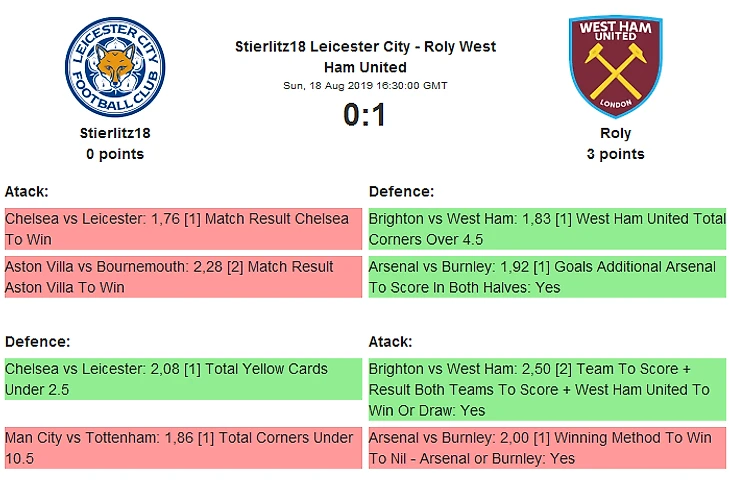Select West Ham Total Corners Over 4.5 bet

(547, 229)
